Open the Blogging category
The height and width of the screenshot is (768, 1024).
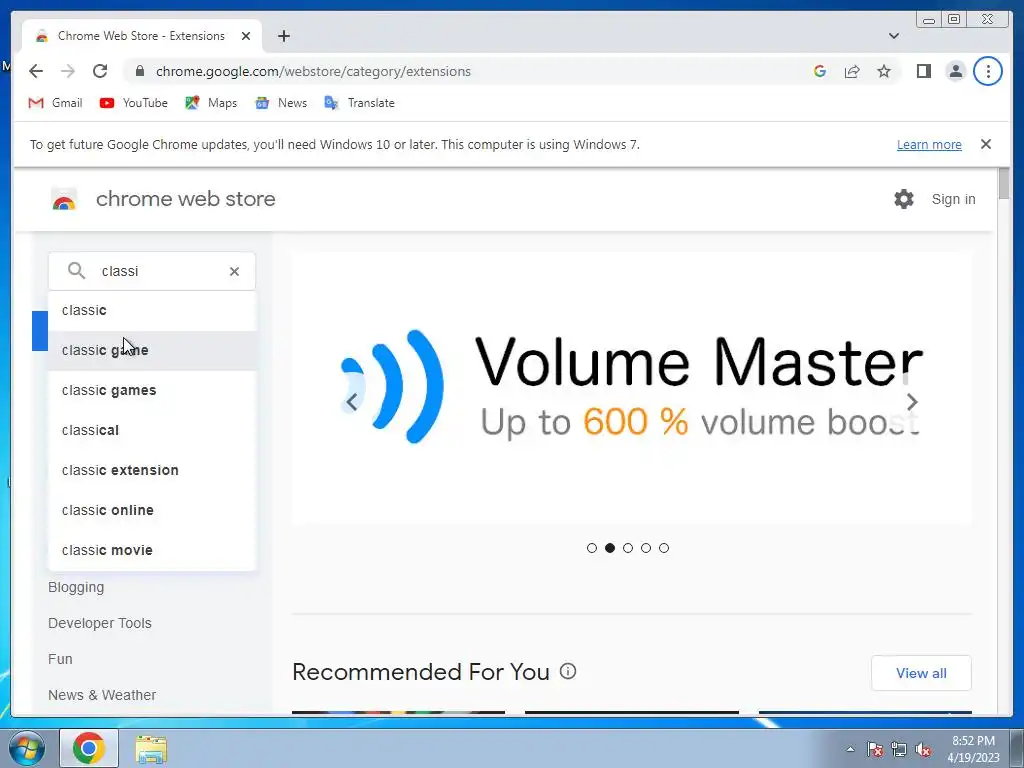[x=76, y=587]
